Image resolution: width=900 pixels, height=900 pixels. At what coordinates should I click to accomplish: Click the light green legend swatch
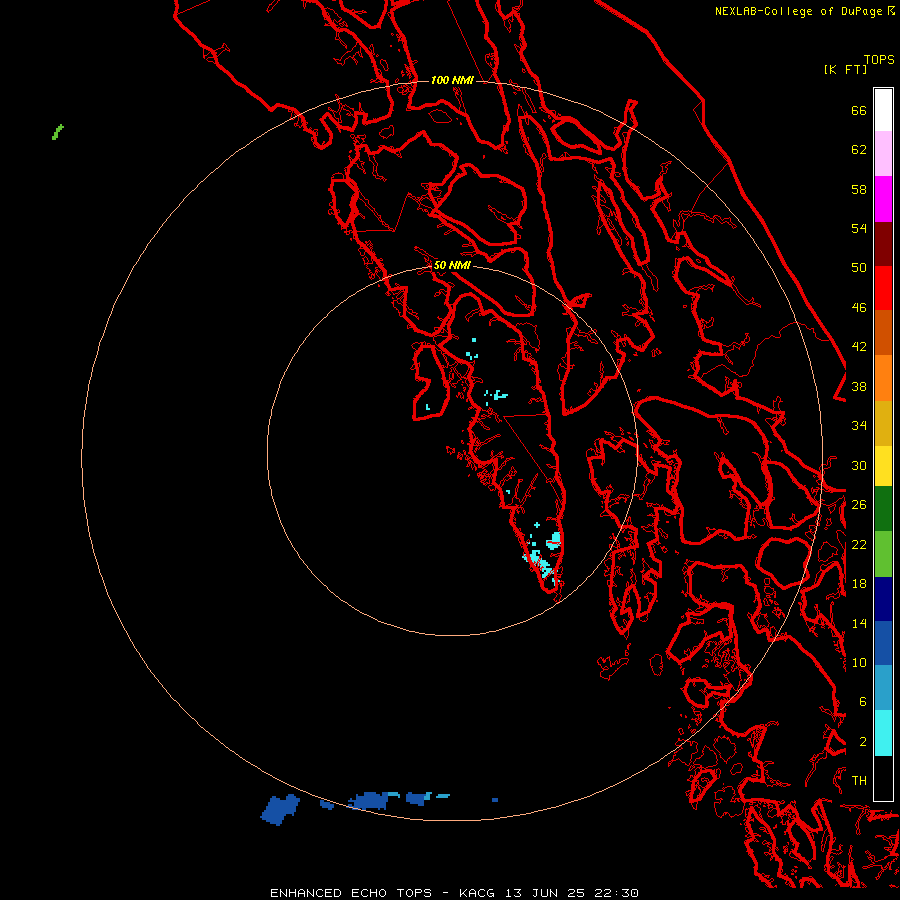[883, 554]
